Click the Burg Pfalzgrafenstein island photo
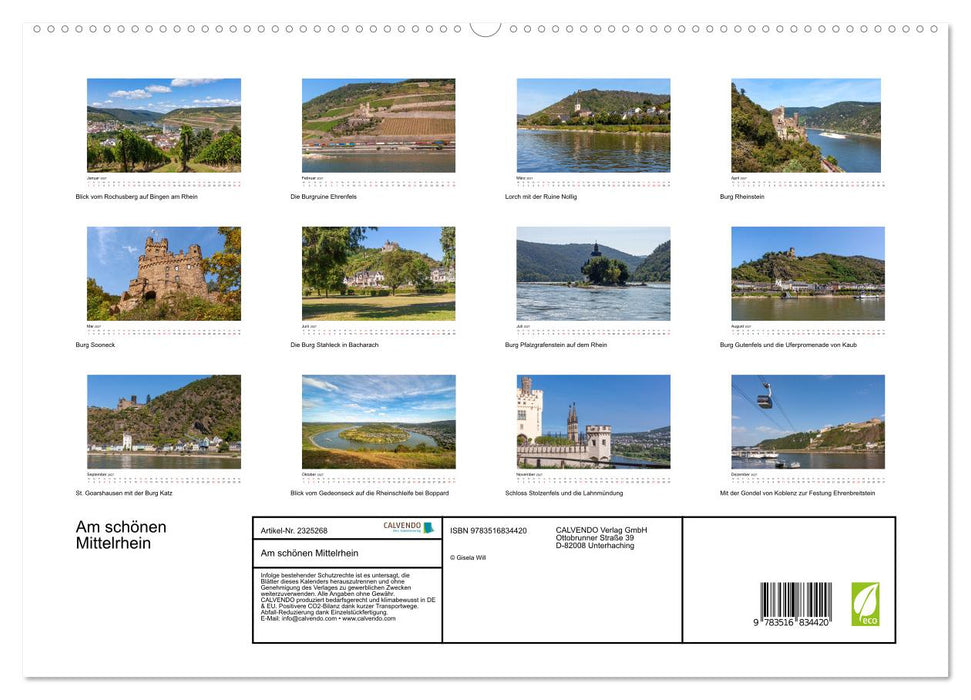Screen dimensions: 971x700 coord(593,273)
